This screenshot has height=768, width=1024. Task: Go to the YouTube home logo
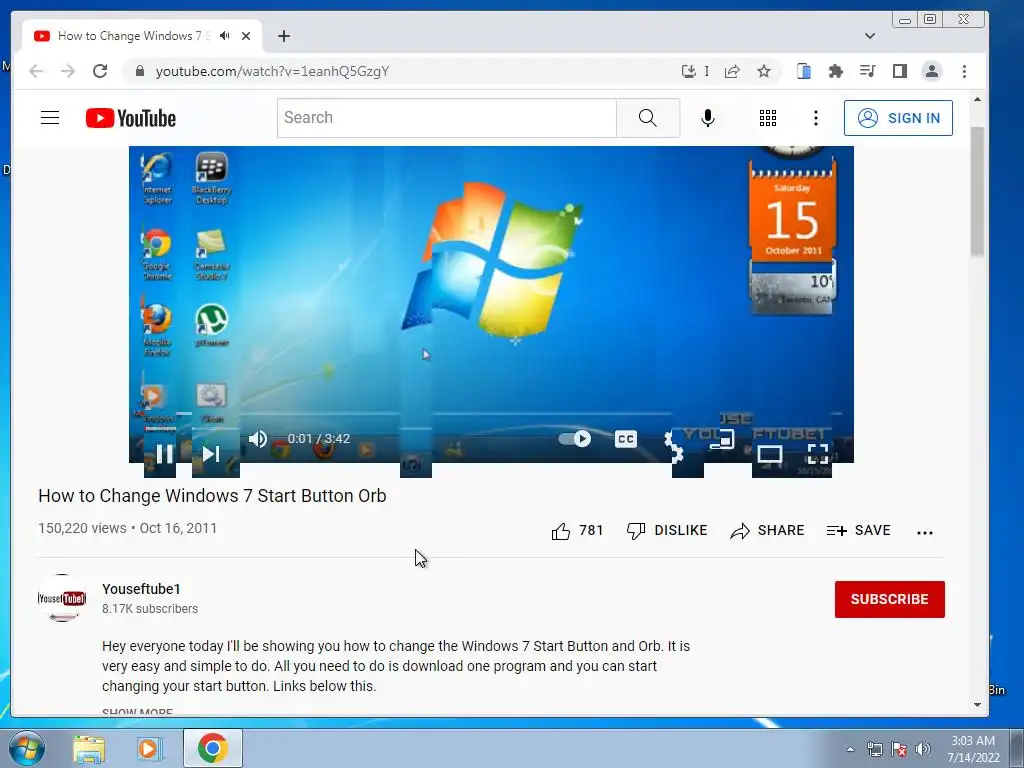(x=131, y=118)
